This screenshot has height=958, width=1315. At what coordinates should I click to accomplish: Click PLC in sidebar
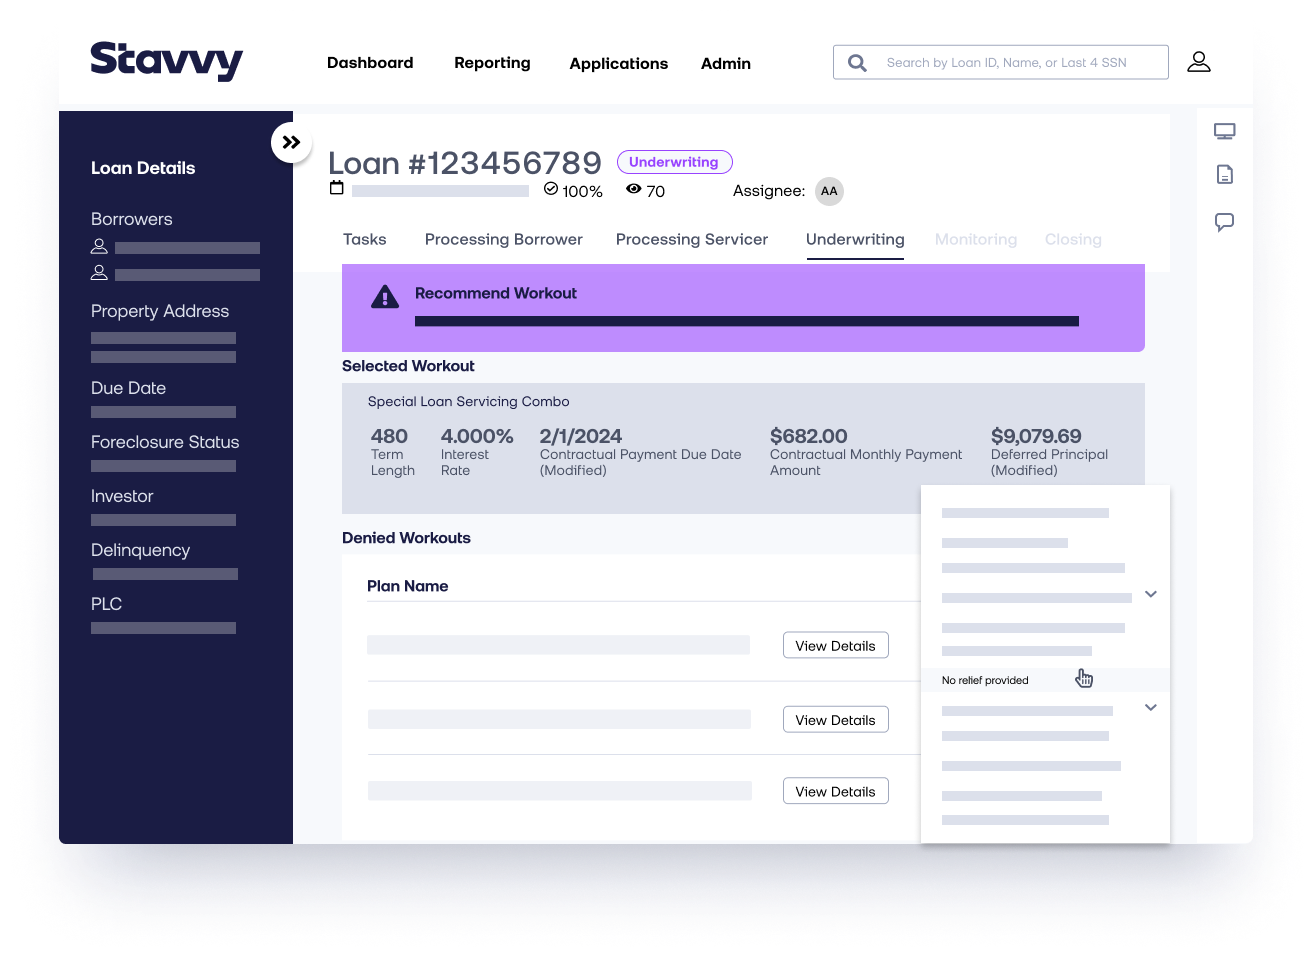[x=106, y=604]
